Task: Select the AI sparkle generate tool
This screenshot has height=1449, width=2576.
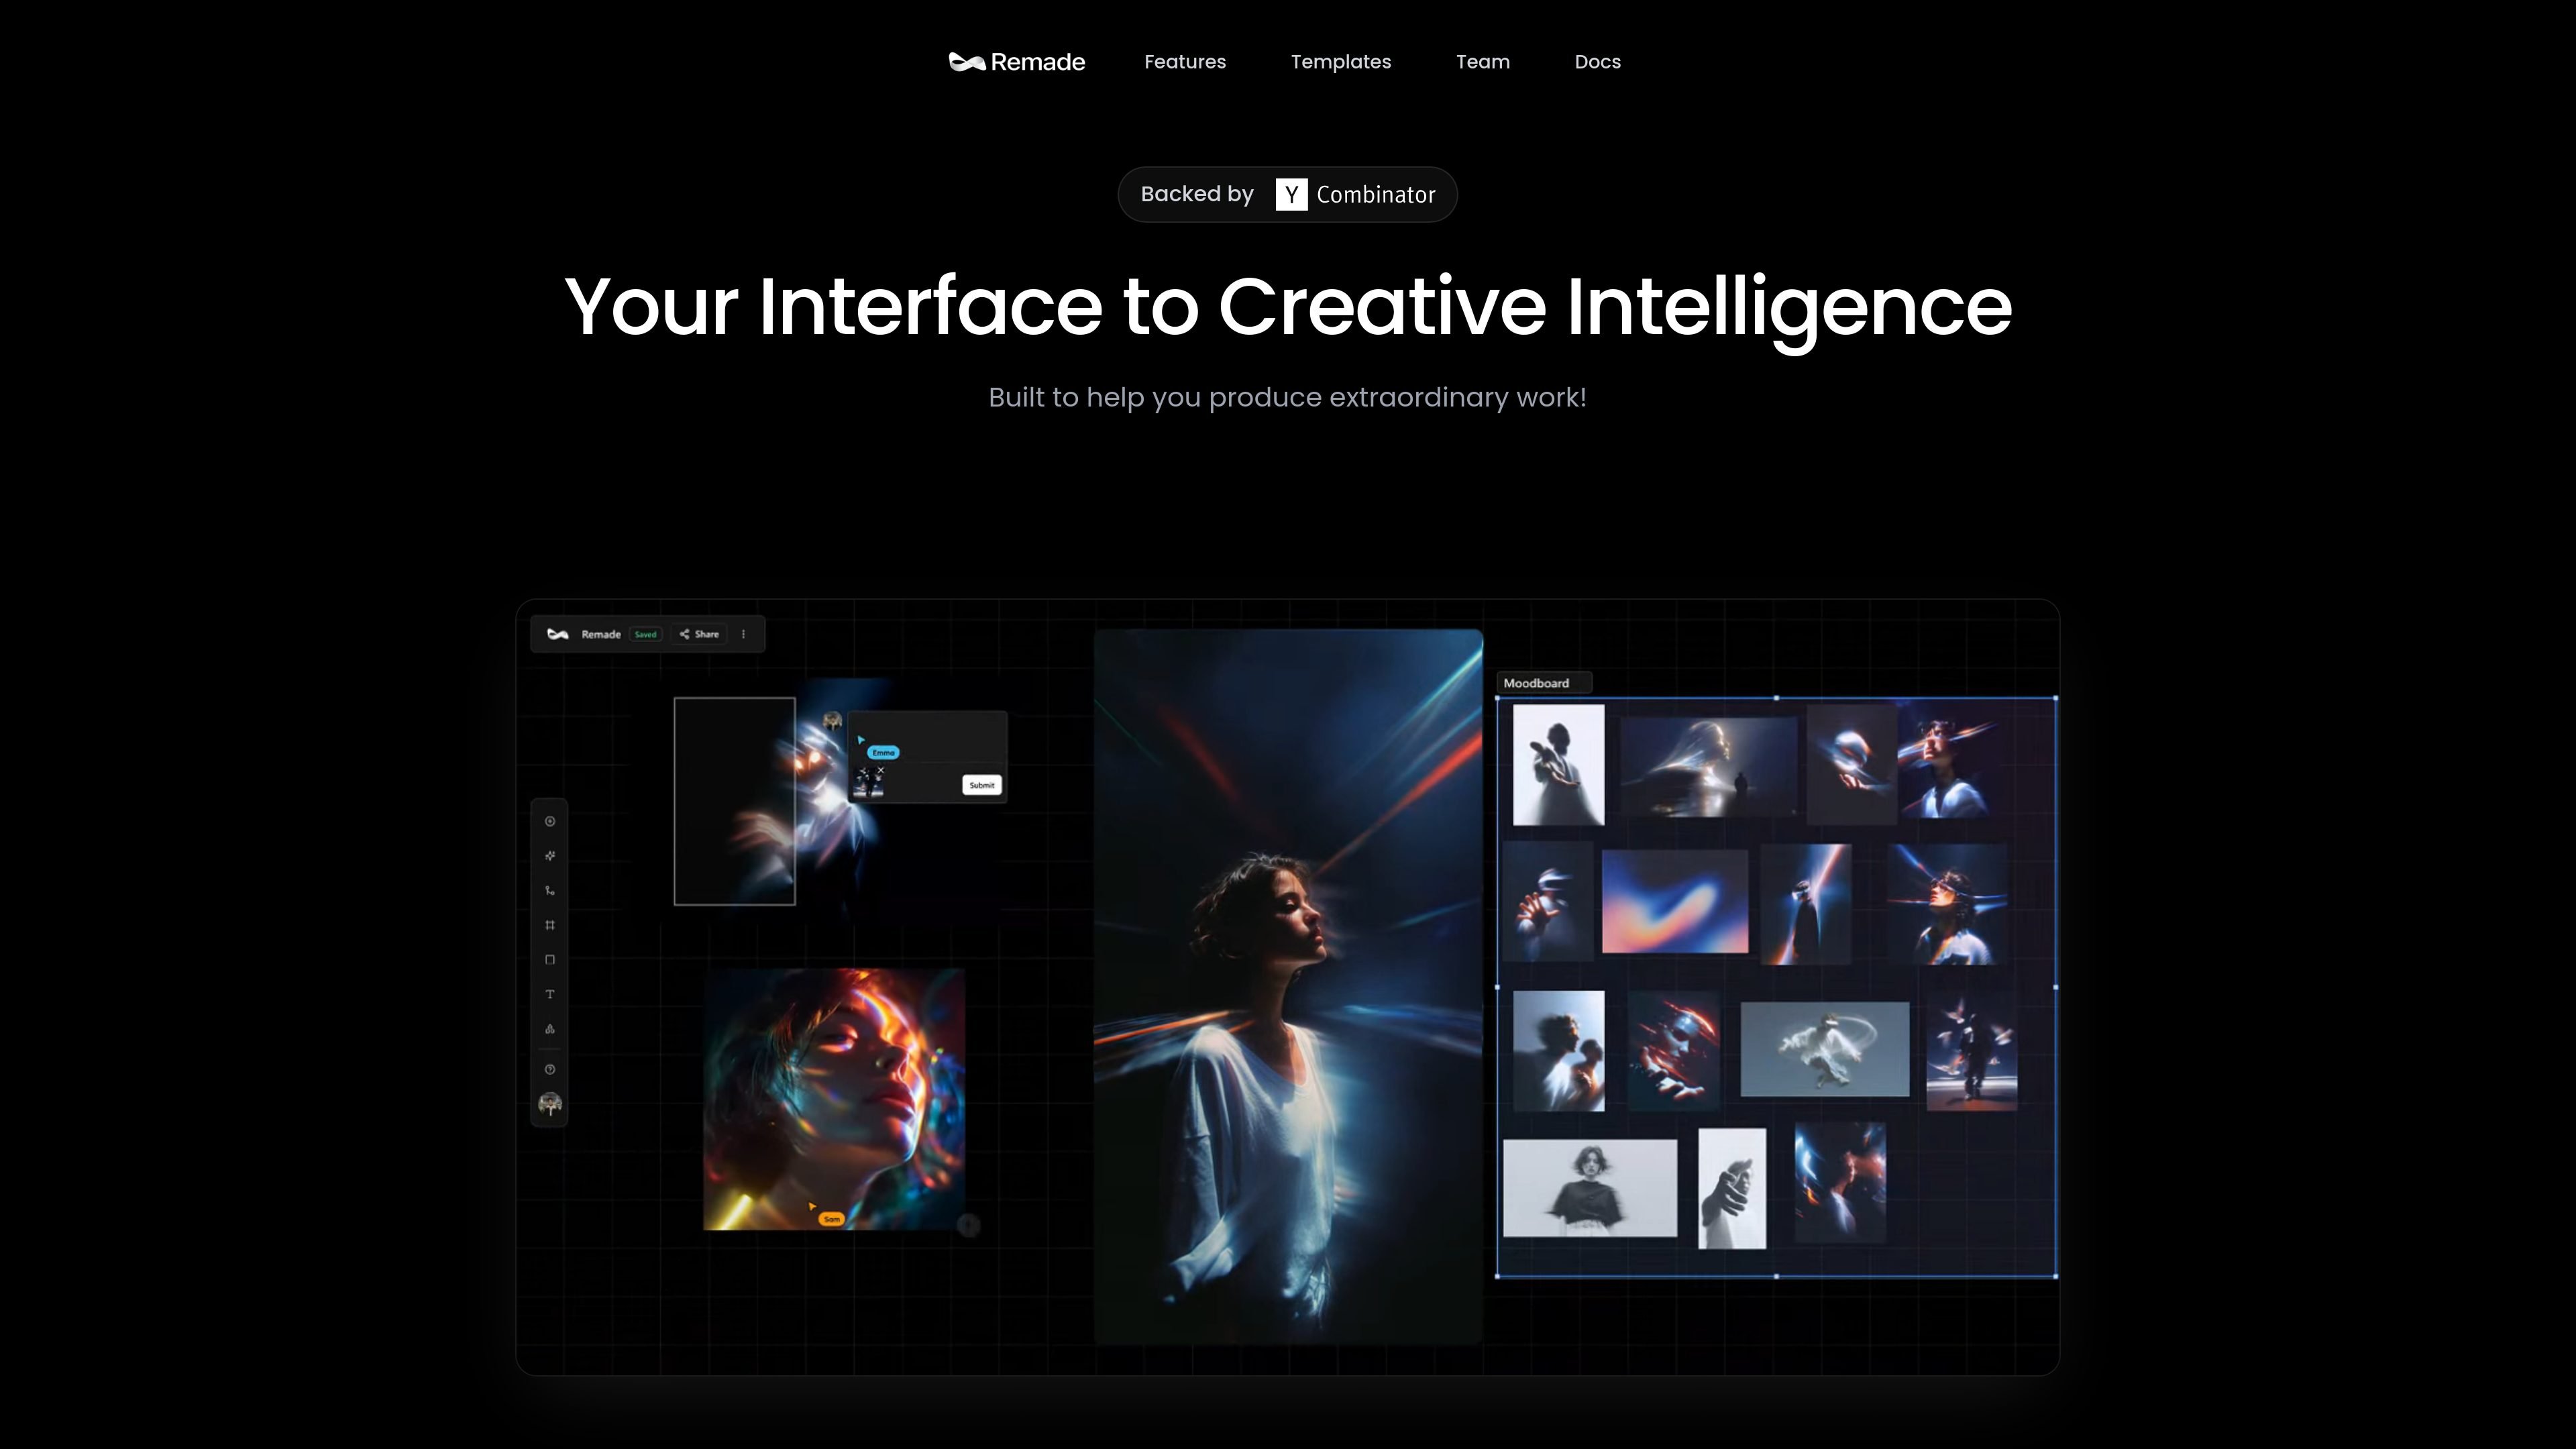Action: pos(550,856)
